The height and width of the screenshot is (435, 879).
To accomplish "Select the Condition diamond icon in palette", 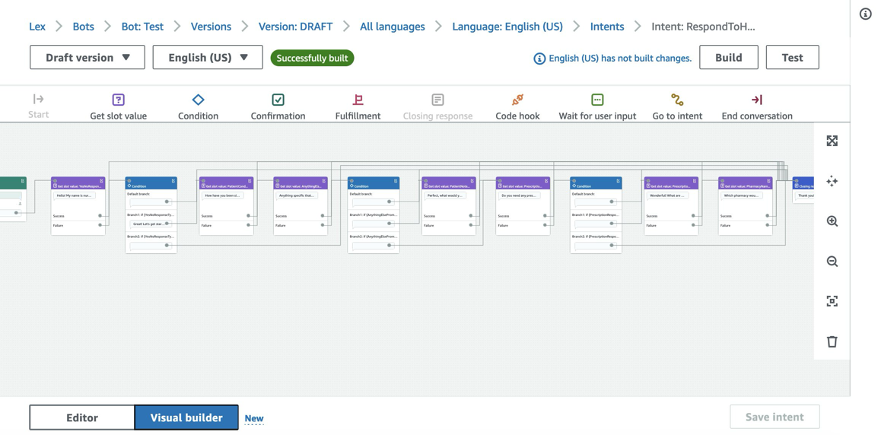I will tap(198, 100).
